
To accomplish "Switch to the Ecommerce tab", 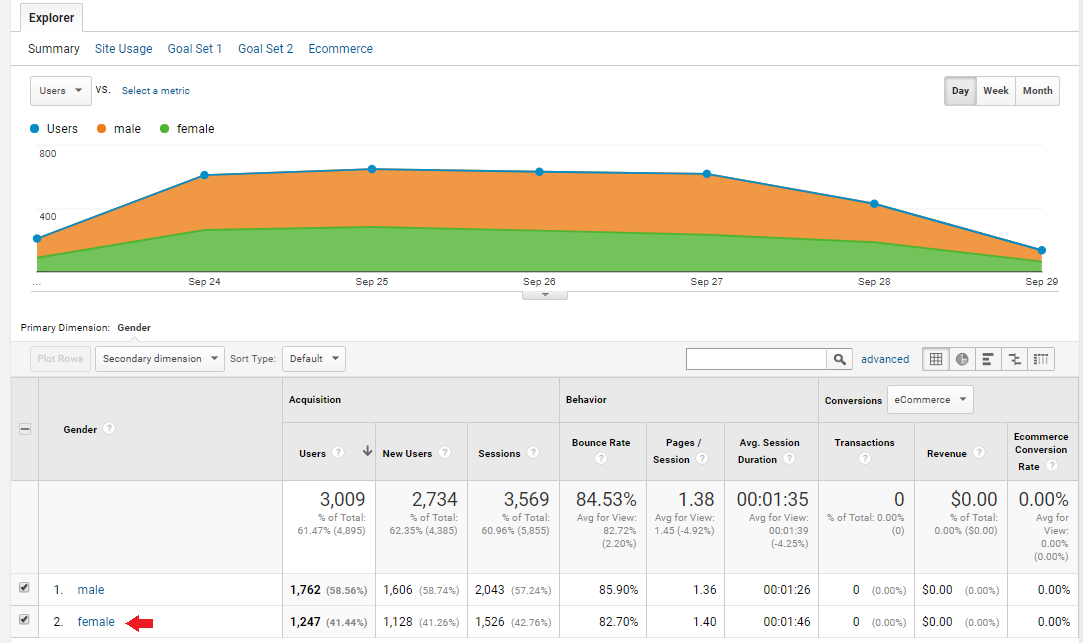I will click(x=340, y=48).
